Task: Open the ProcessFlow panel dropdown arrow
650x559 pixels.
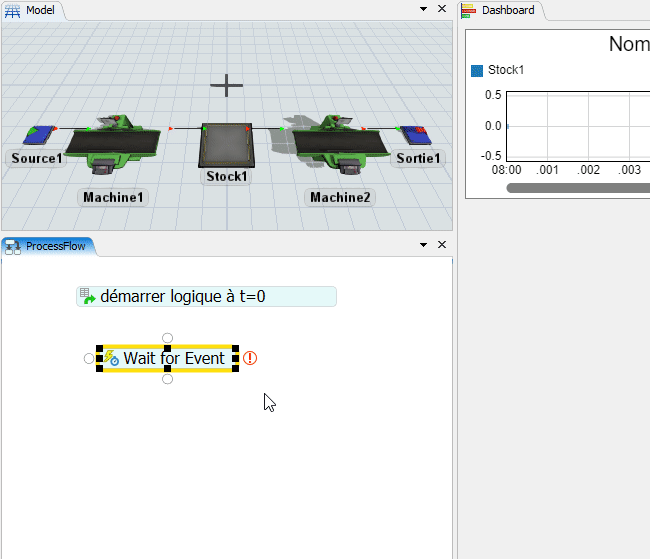Action: pyautogui.click(x=423, y=245)
